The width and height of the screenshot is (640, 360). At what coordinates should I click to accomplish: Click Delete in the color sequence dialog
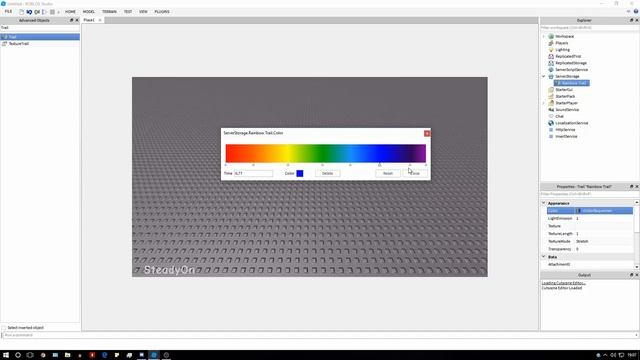tap(327, 173)
